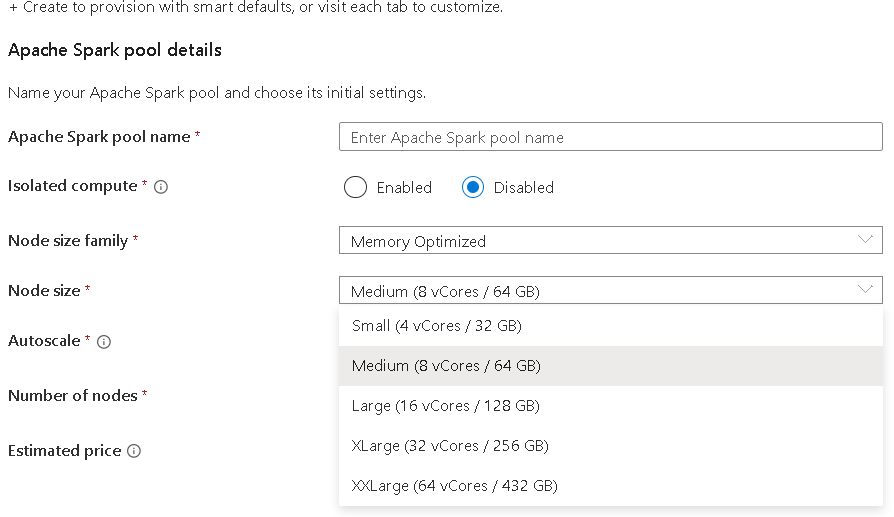894x517 pixels.
Task: Click the Estimated price label
Action: click(x=64, y=451)
